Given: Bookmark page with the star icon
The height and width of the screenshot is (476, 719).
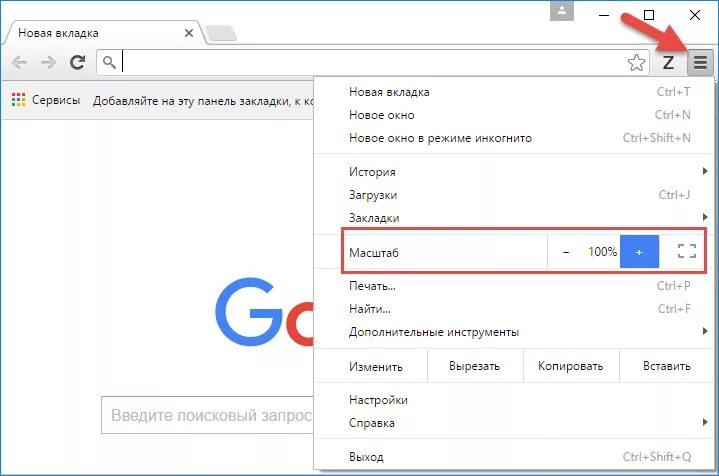Looking at the screenshot, I should 636,62.
